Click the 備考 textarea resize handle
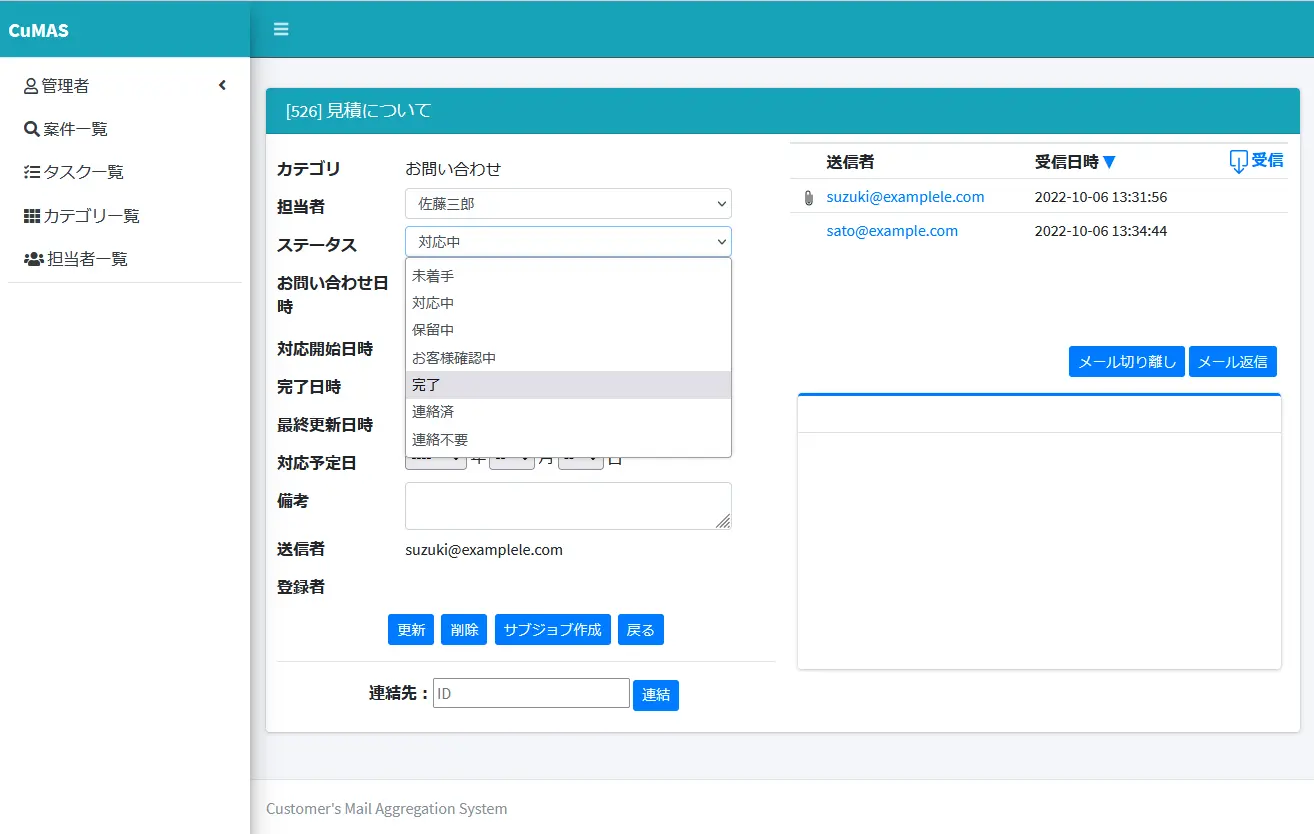Image resolution: width=1314 pixels, height=834 pixels. click(723, 521)
